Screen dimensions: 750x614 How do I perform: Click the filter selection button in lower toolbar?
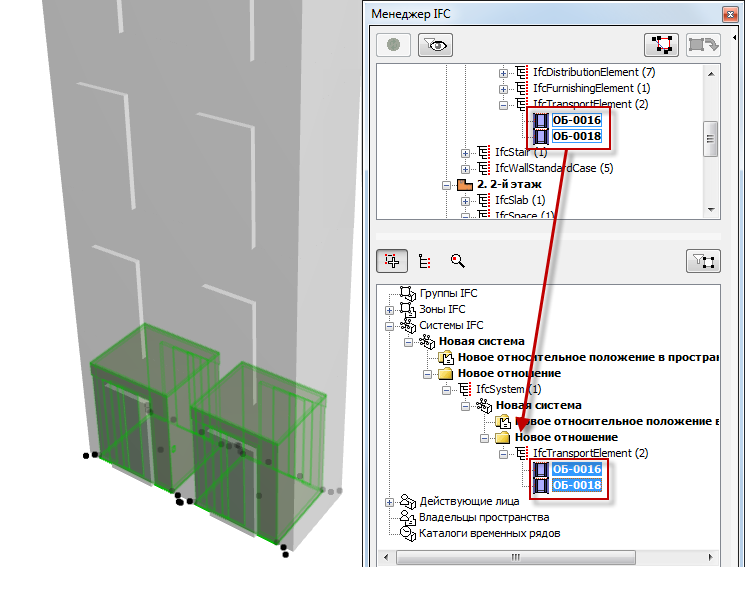703,261
